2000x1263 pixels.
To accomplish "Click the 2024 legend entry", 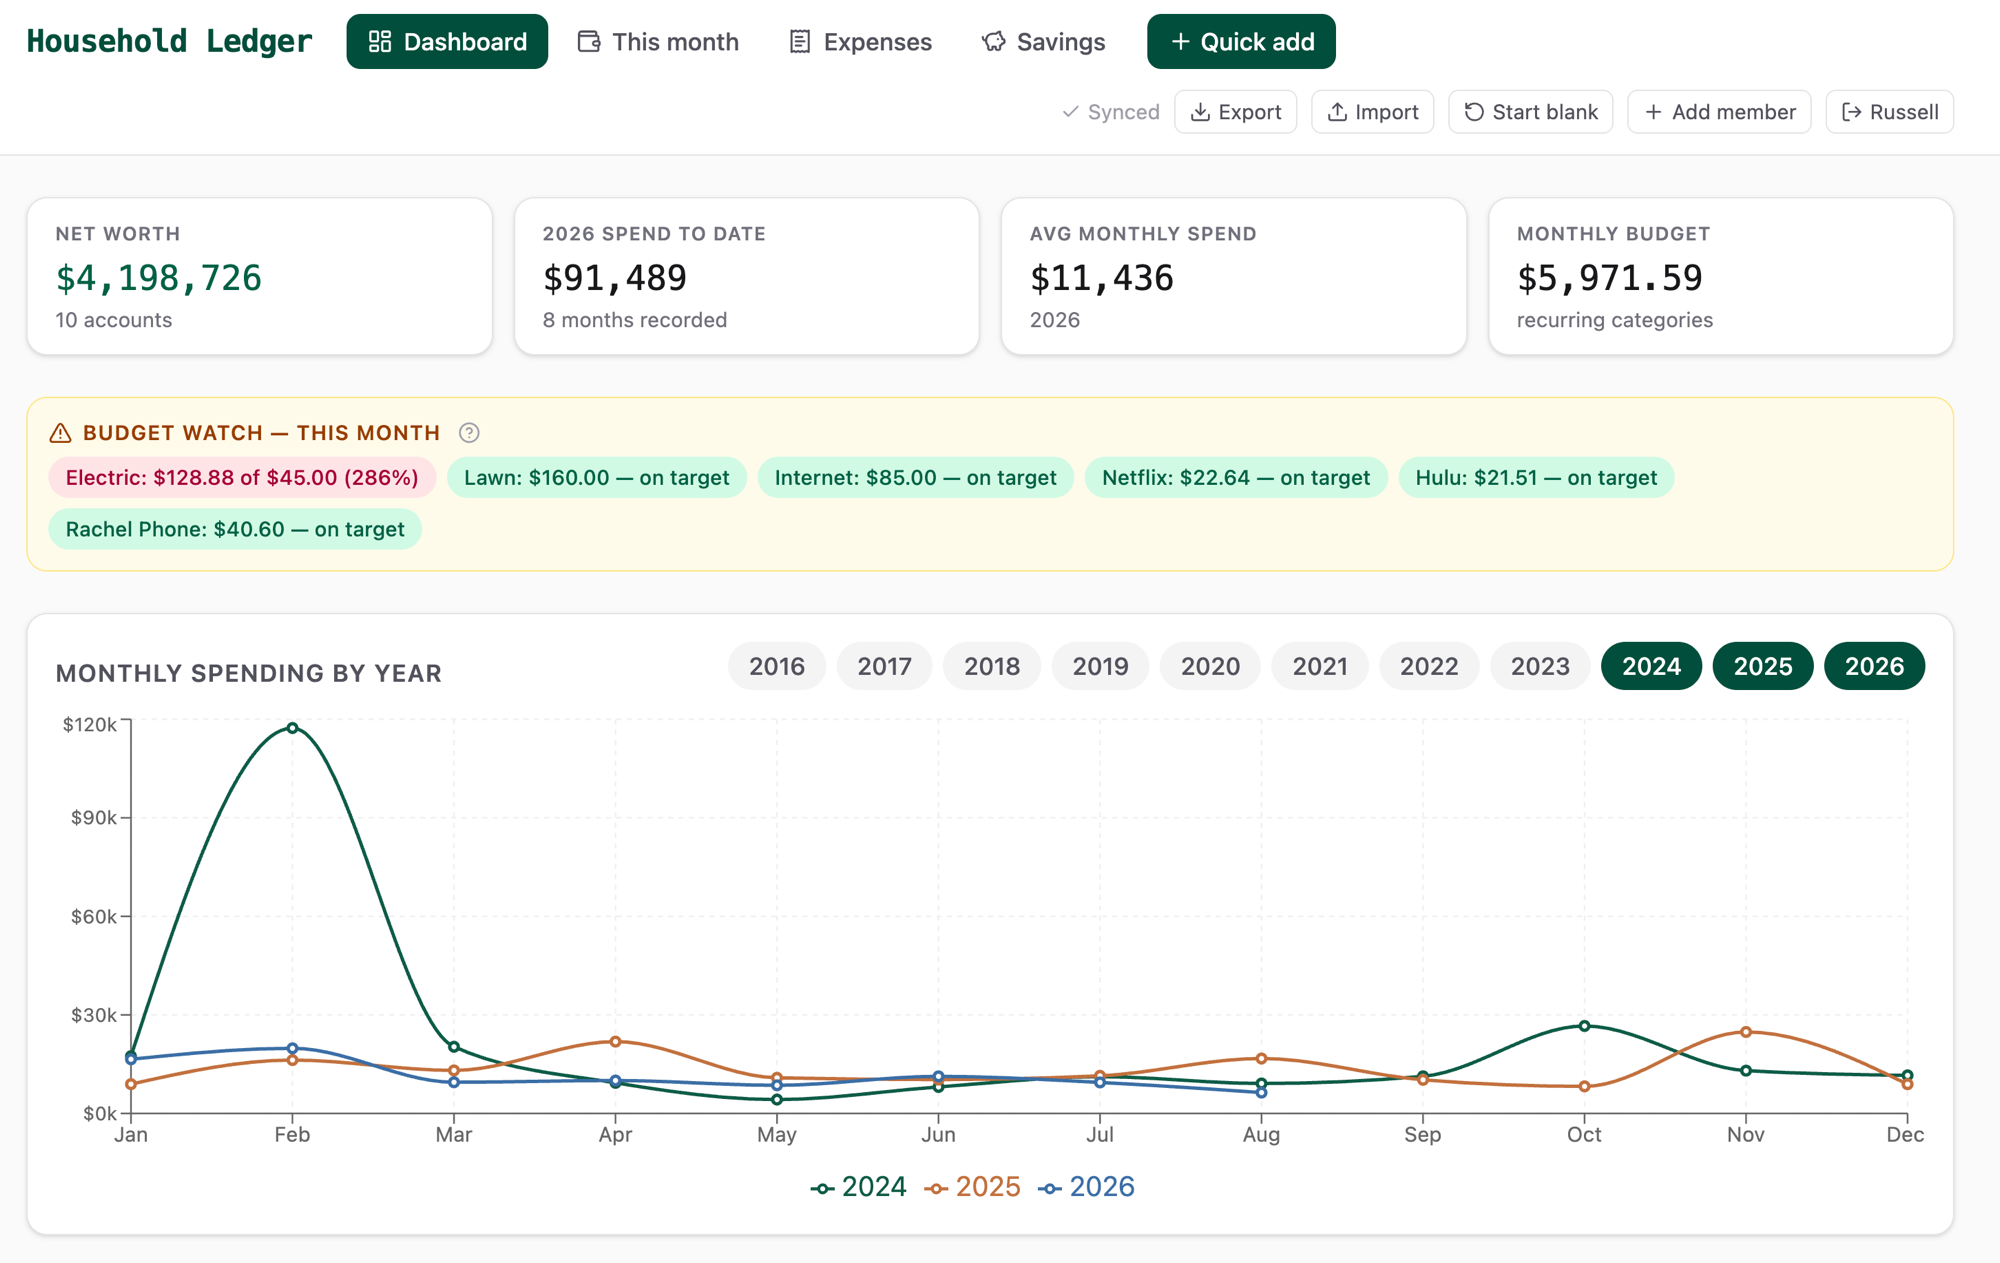I will pos(858,1187).
